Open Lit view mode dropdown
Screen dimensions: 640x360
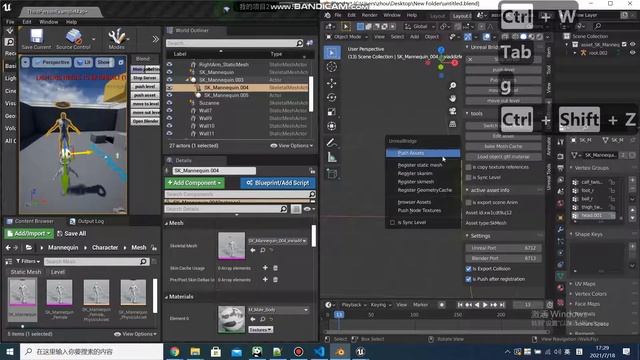tap(83, 62)
